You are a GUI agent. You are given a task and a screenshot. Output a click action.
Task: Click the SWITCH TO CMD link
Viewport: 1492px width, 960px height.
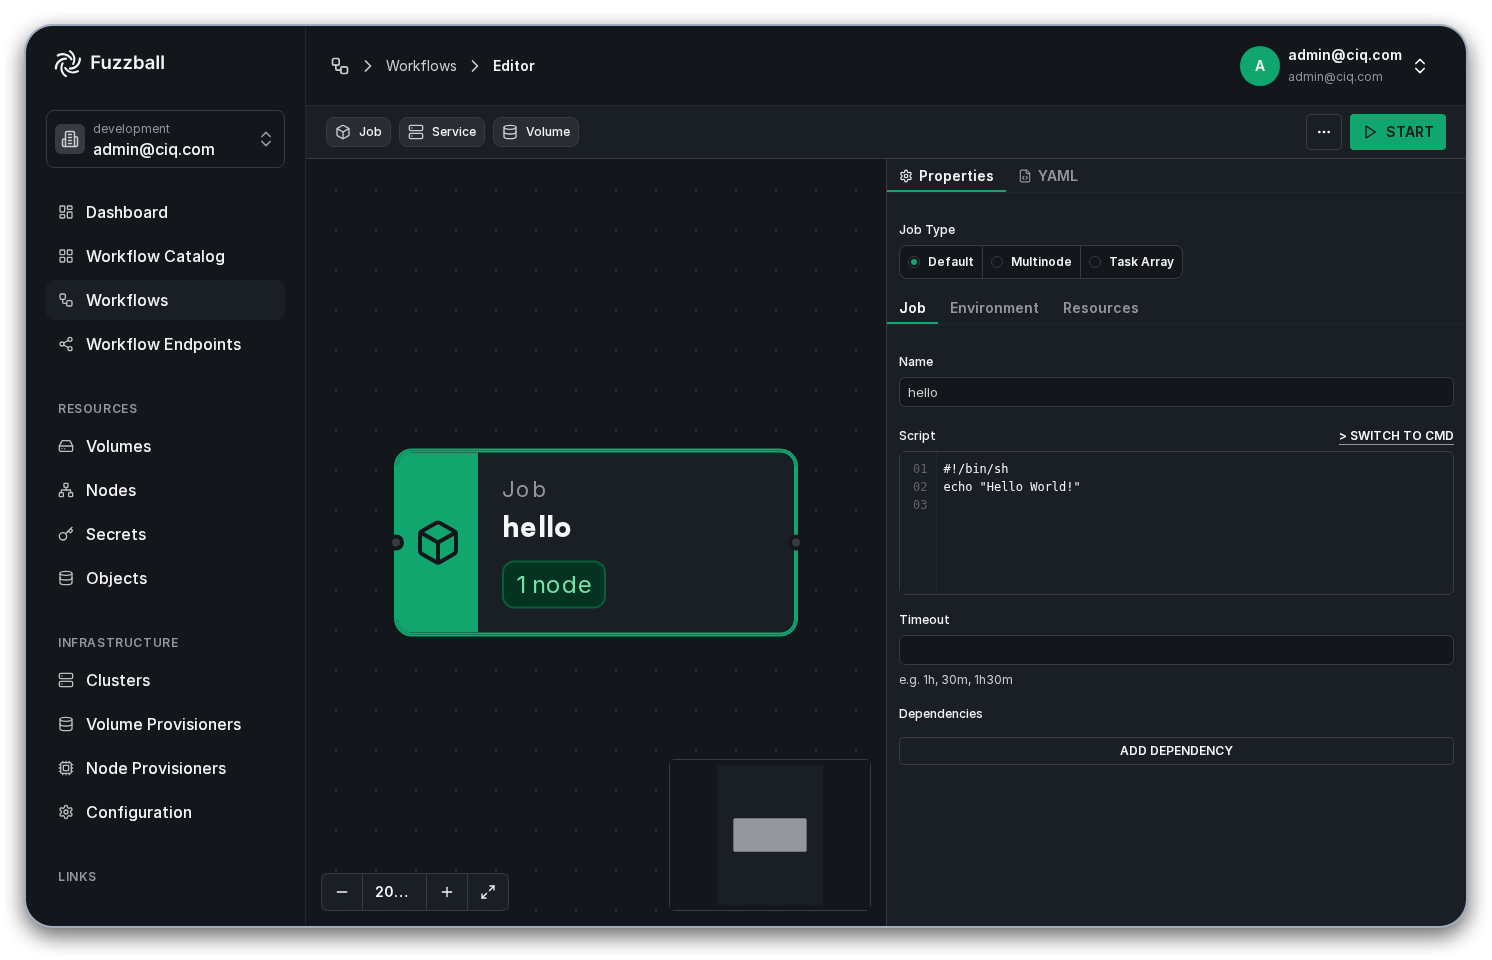pos(1396,436)
